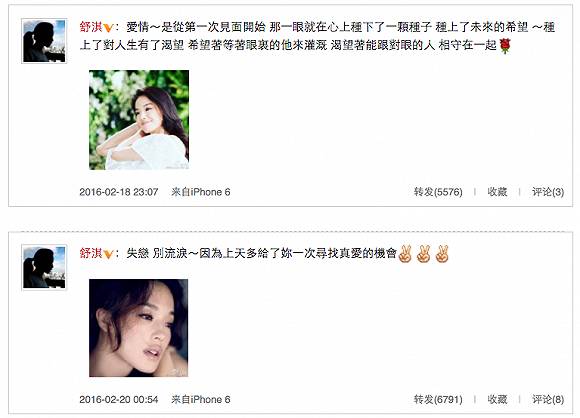Click last victory-hand emoji in second post
Screen dimensions: 580x418
click(x=442, y=254)
